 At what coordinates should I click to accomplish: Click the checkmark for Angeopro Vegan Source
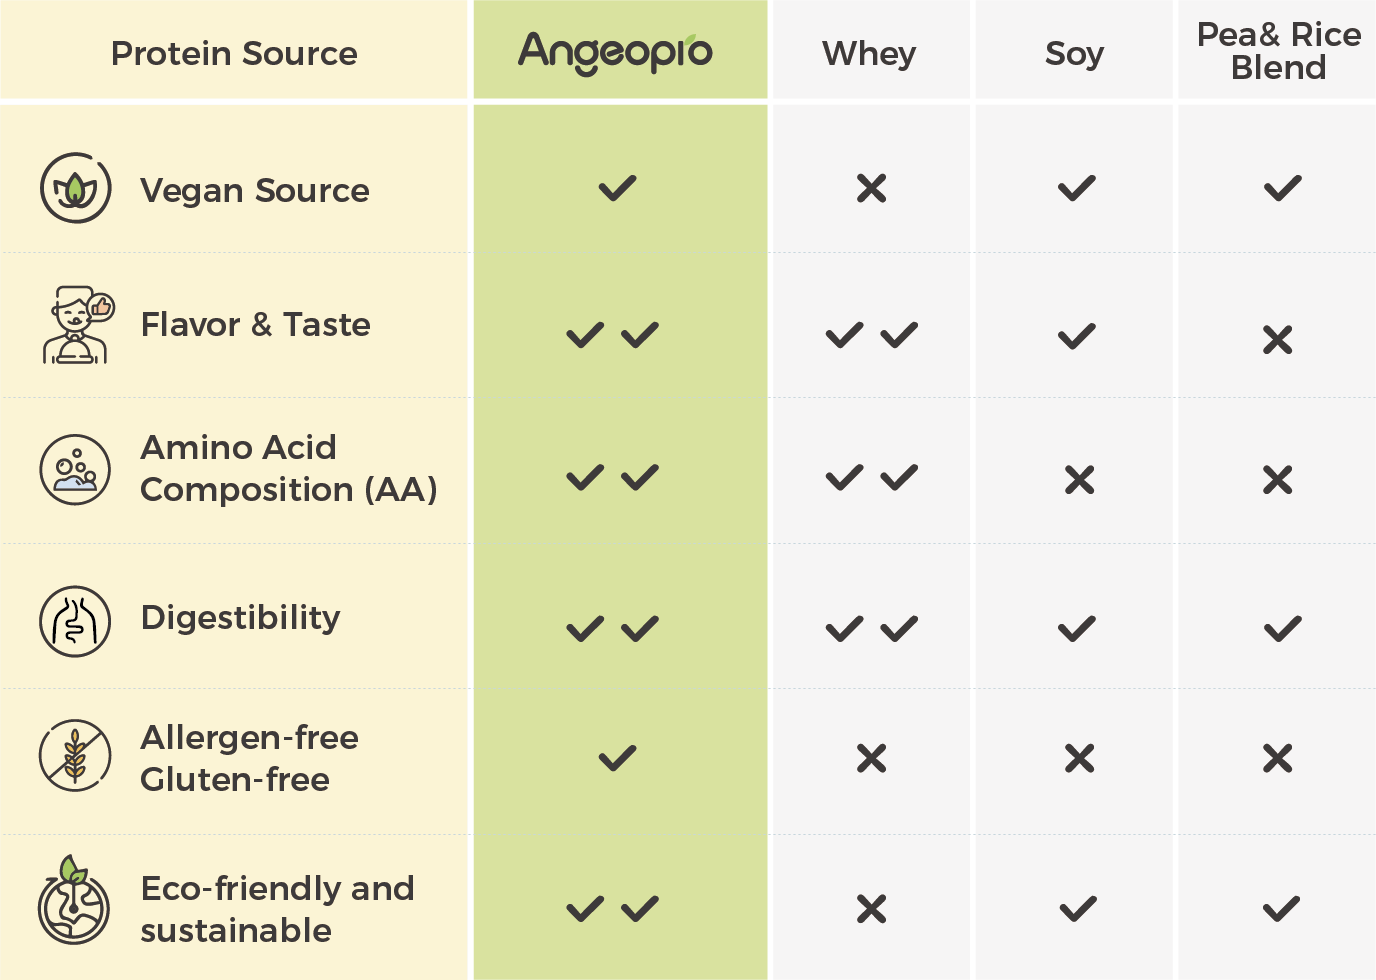(x=618, y=188)
